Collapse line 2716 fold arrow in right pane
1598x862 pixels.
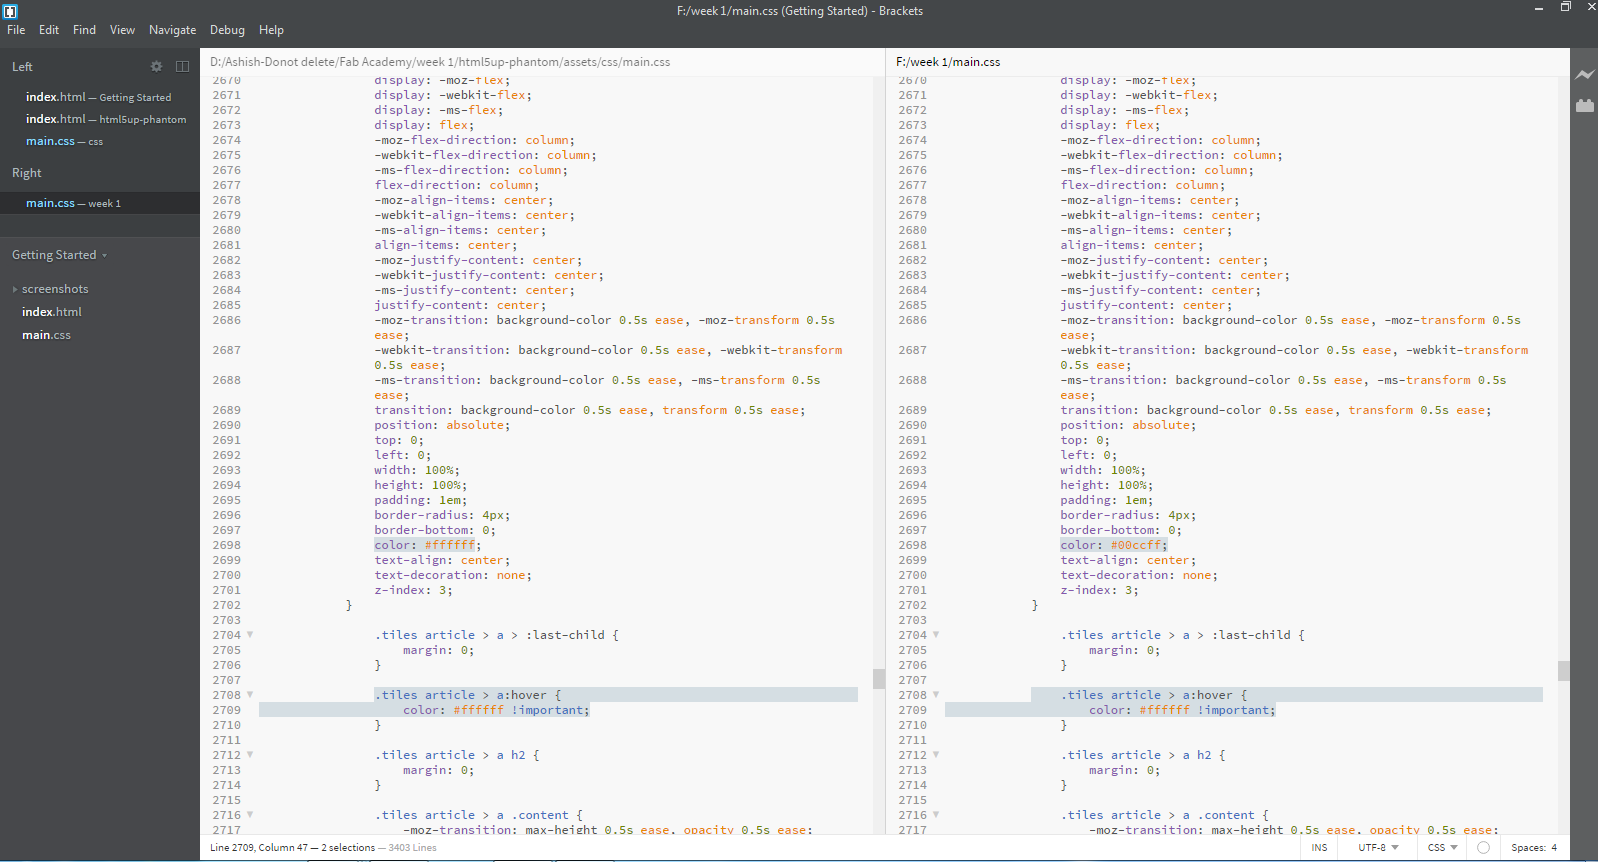(x=936, y=815)
